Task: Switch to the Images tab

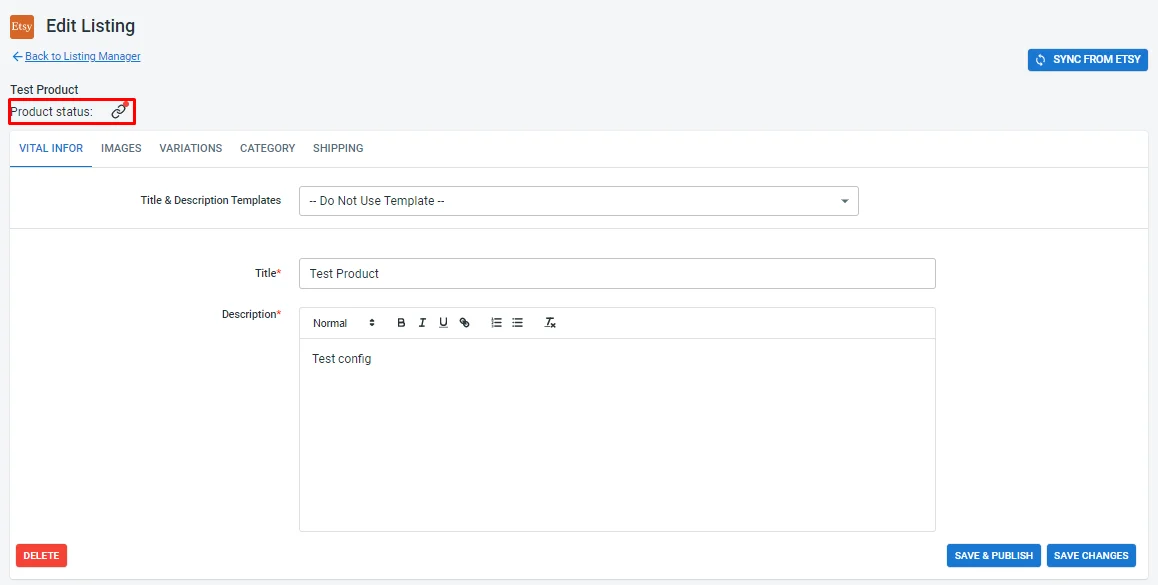Action: (x=121, y=148)
